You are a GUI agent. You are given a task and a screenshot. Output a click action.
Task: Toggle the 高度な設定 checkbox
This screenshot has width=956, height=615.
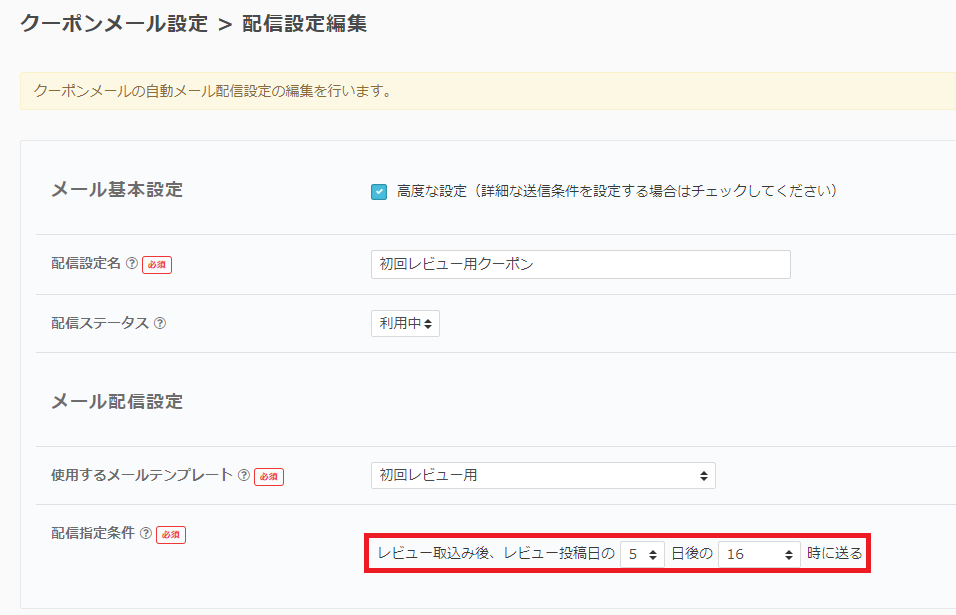[379, 191]
